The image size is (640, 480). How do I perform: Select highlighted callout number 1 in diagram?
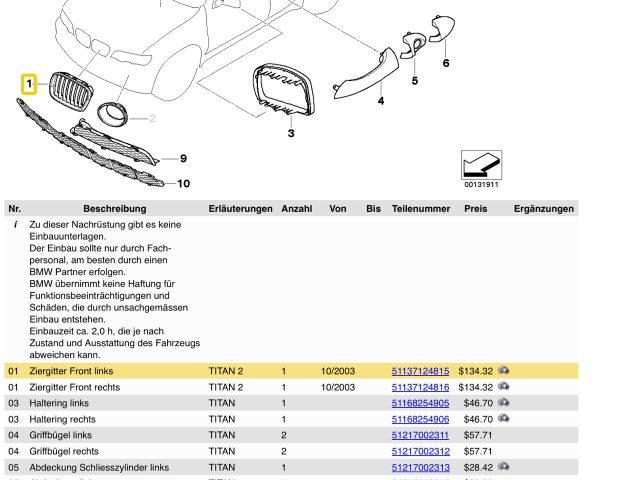pyautogui.click(x=31, y=84)
